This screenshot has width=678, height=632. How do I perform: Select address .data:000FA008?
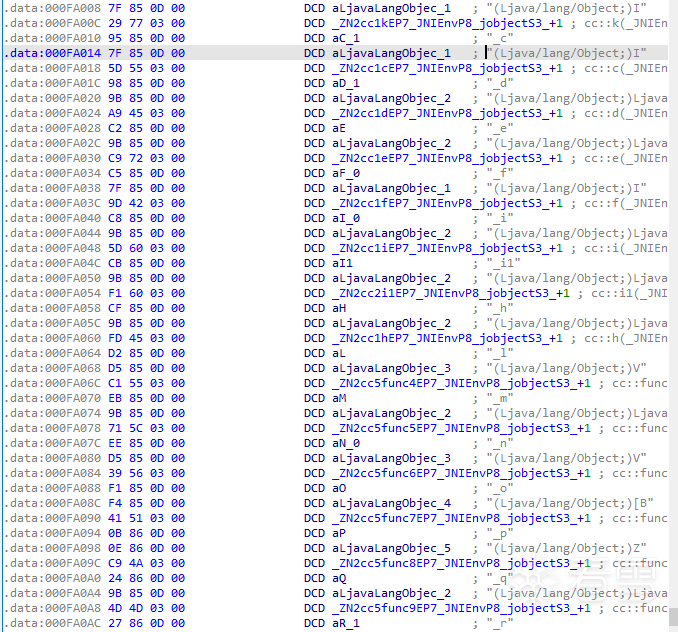[x=52, y=8]
